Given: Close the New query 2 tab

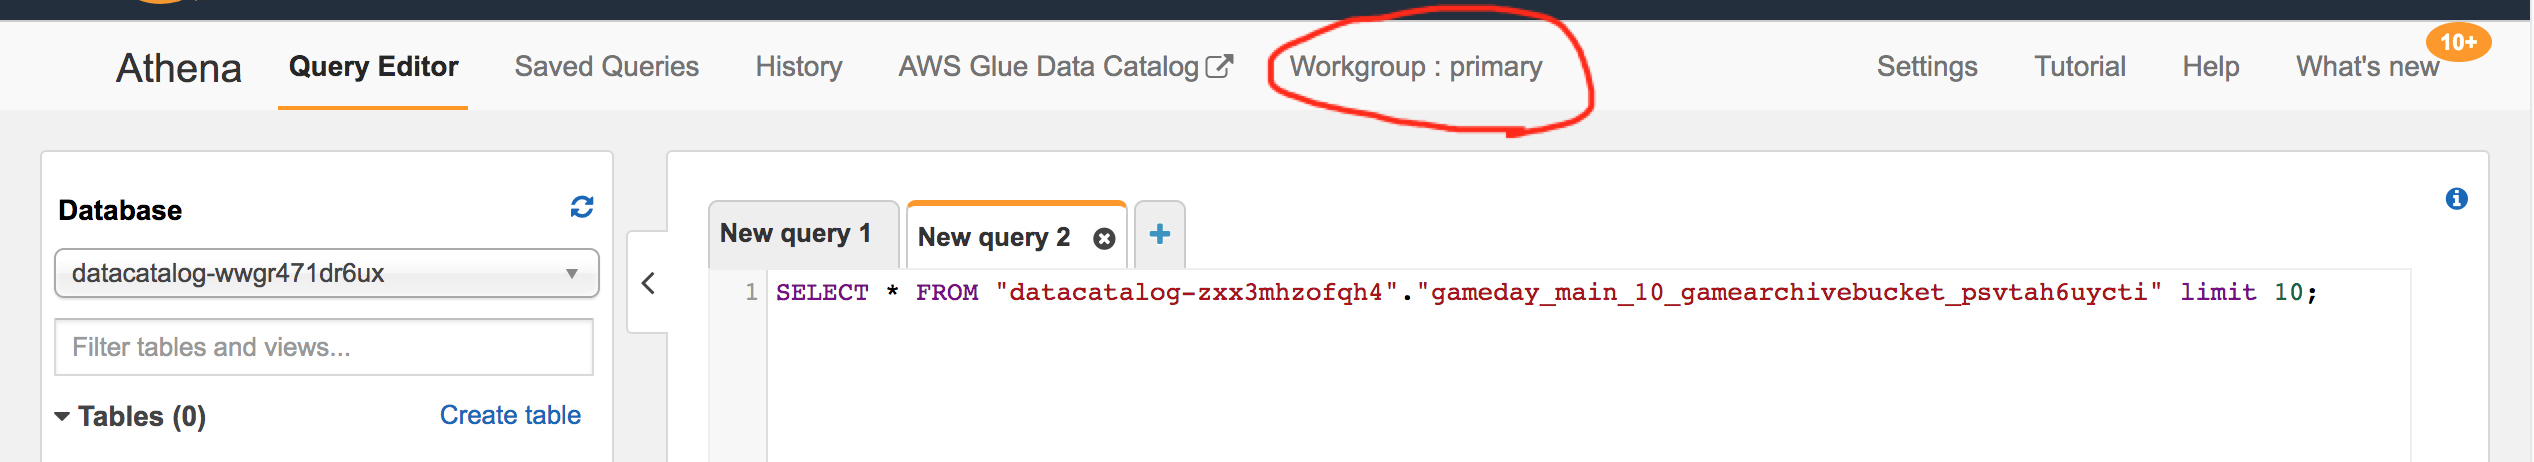Looking at the screenshot, I should pos(1104,238).
